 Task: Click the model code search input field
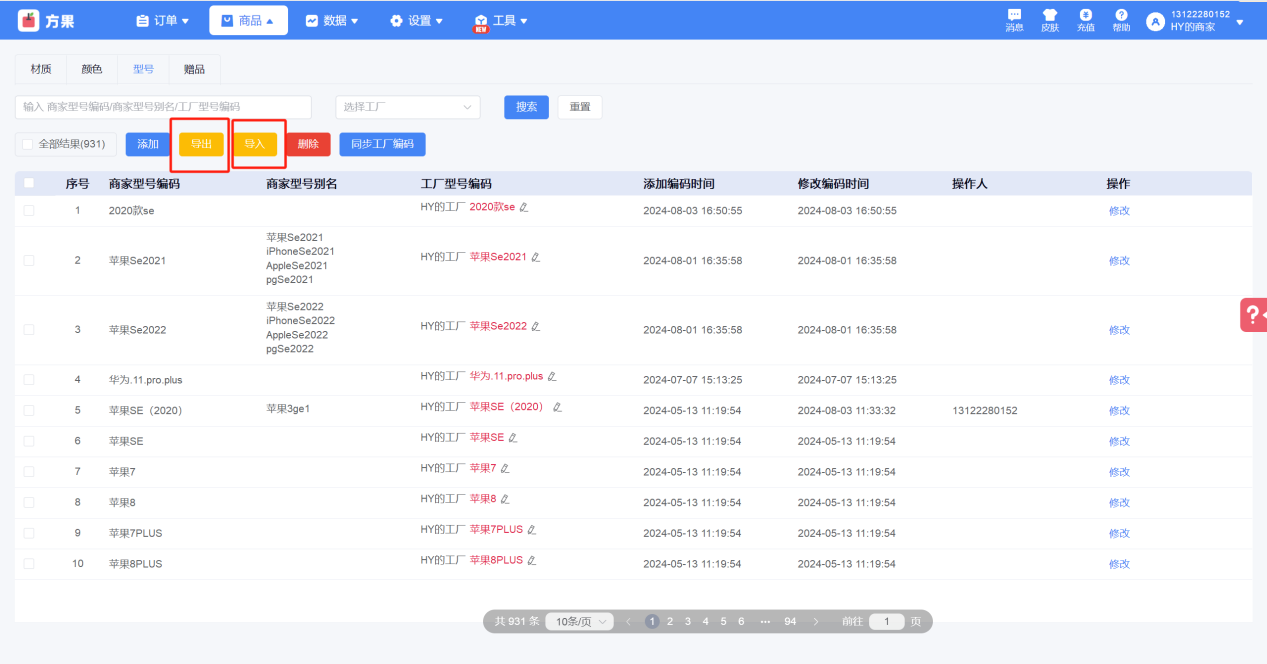click(x=163, y=107)
